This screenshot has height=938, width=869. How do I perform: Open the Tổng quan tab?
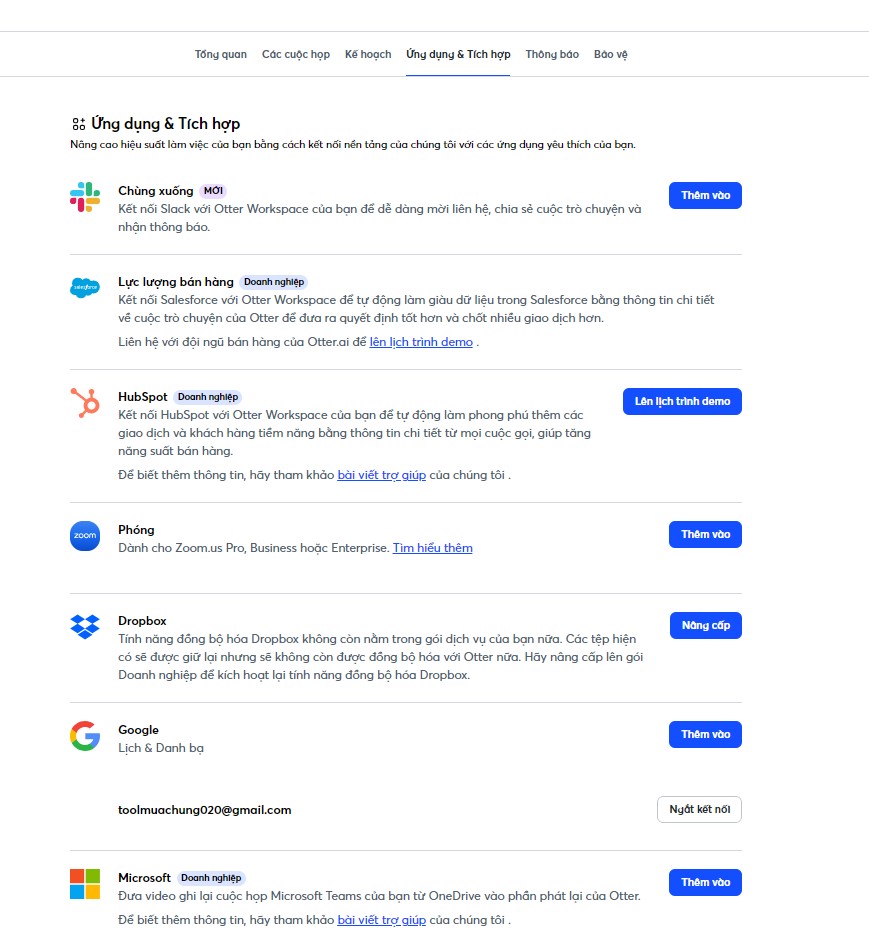[x=221, y=54]
